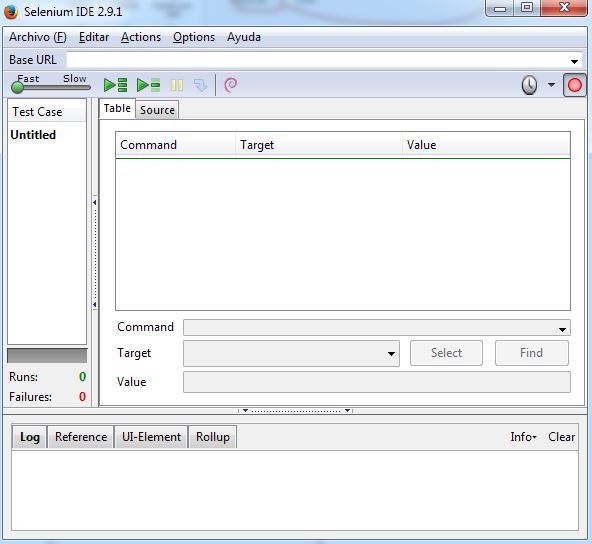Click the Clear log button

(561, 437)
